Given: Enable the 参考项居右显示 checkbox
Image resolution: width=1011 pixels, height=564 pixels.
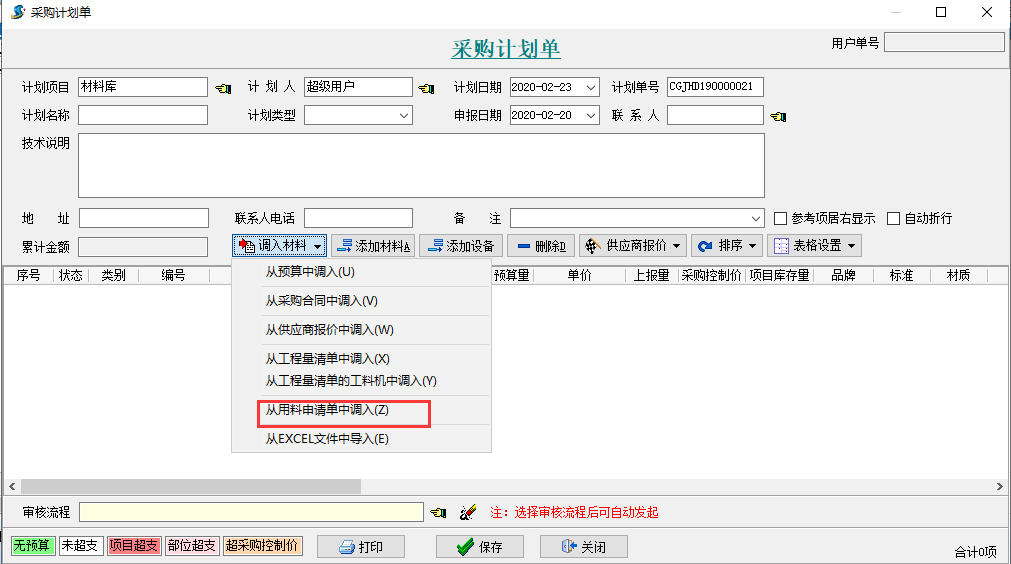Looking at the screenshot, I should (x=782, y=219).
